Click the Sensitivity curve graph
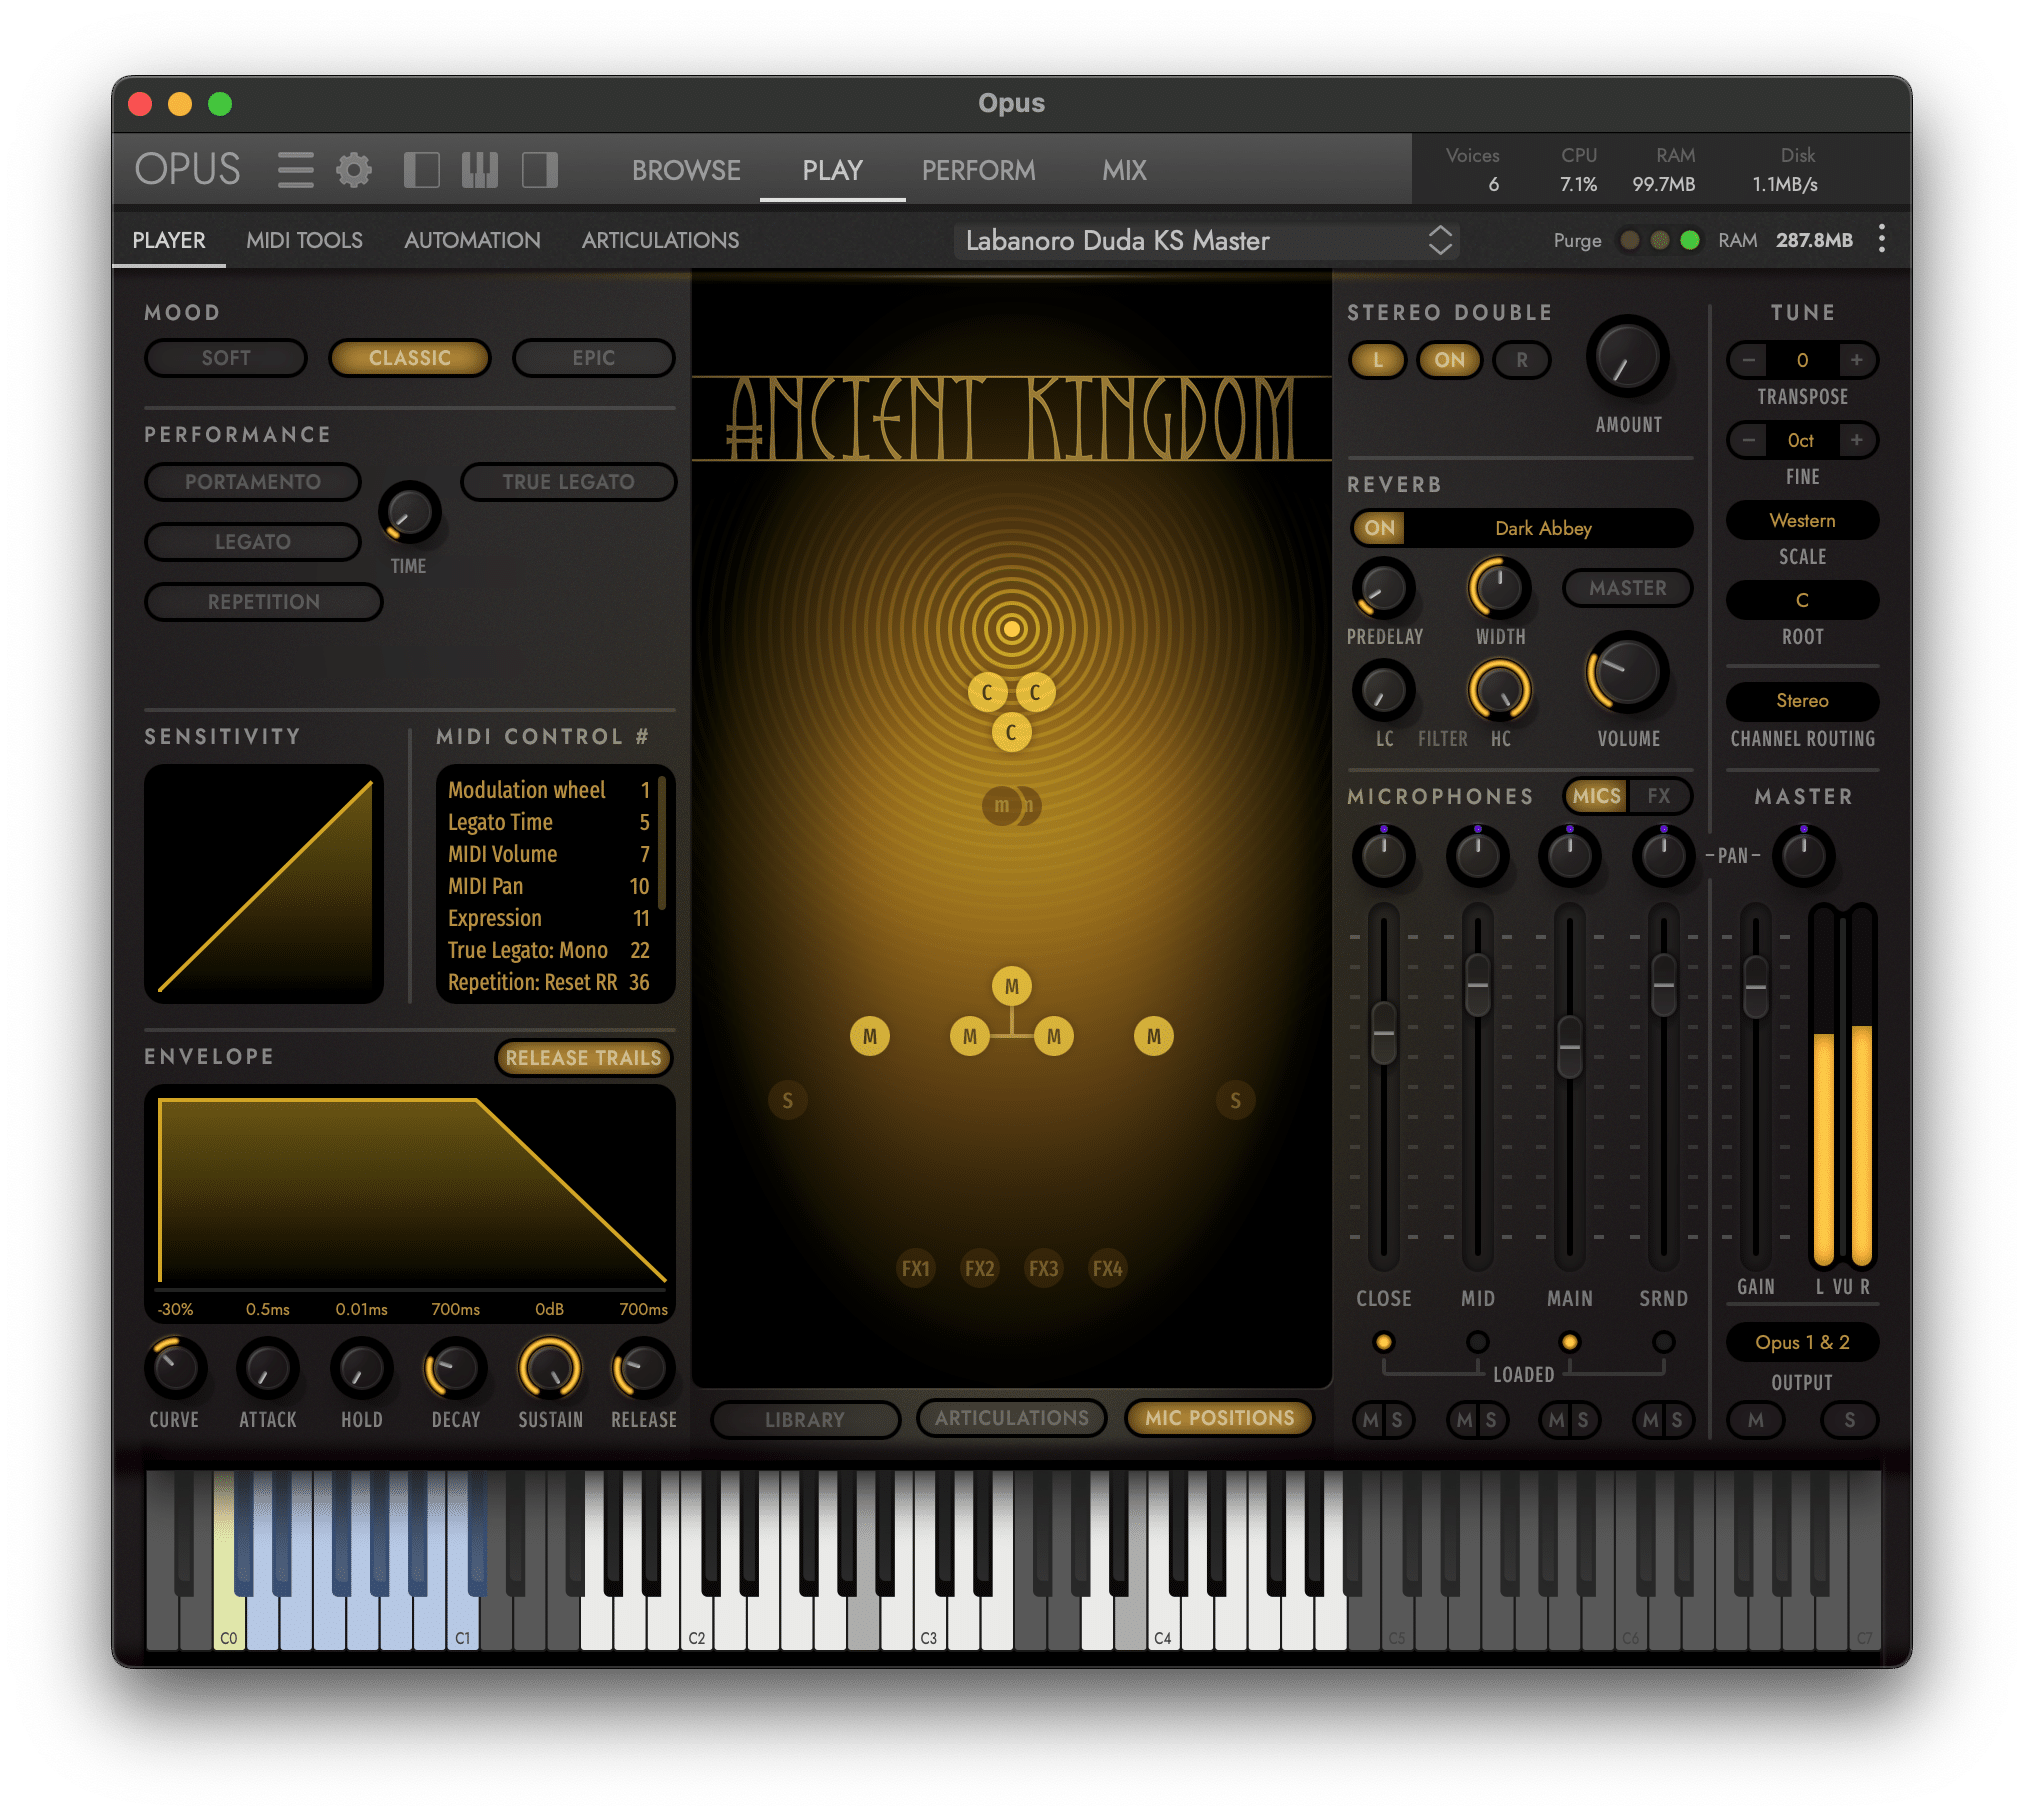This screenshot has height=1816, width=2024. tap(264, 884)
